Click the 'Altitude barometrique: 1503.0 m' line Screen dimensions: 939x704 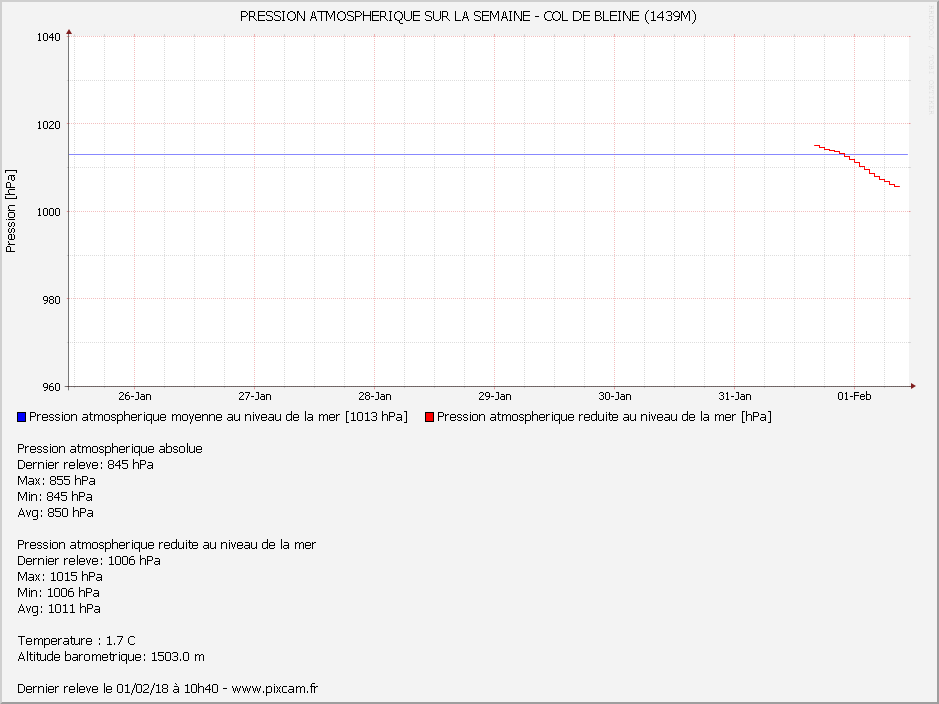click(111, 657)
